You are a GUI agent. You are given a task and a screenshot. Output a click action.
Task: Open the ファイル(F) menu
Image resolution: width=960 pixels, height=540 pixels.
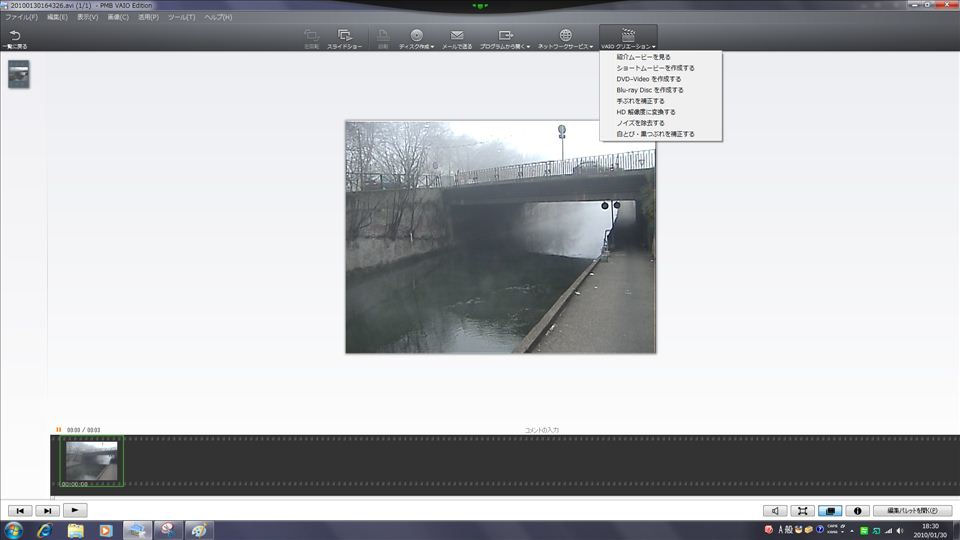(x=22, y=17)
